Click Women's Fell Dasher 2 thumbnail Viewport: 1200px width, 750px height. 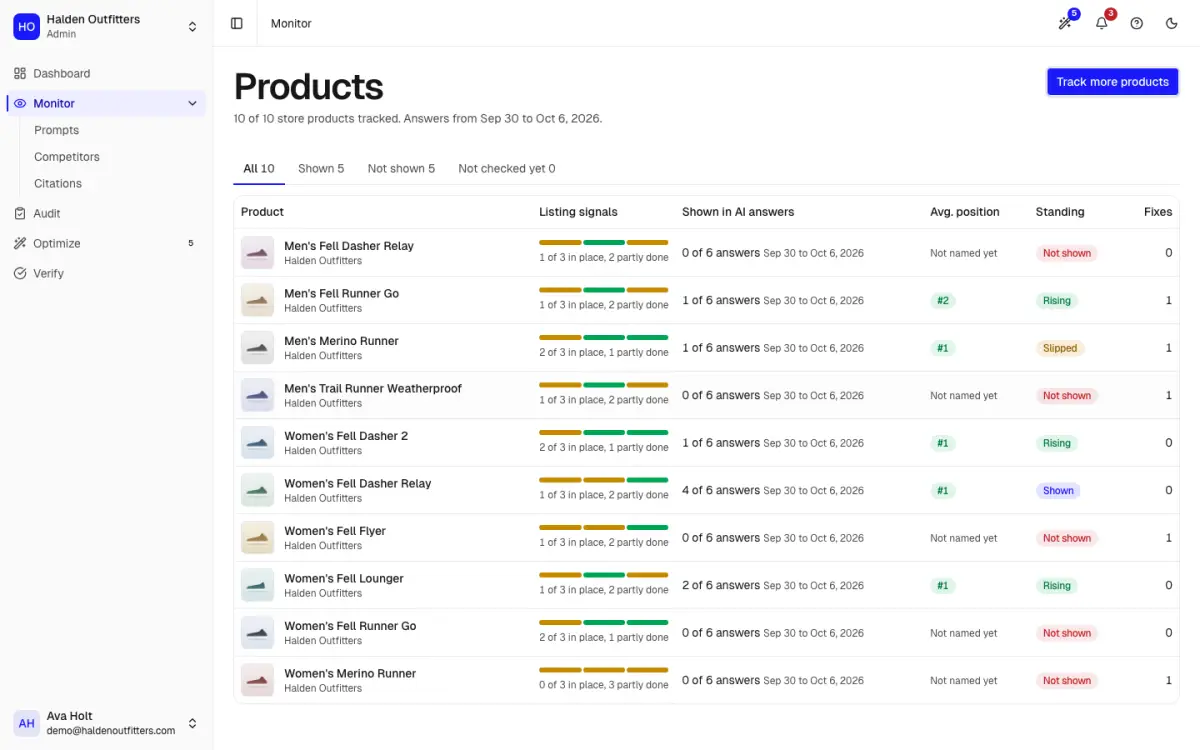click(257, 442)
